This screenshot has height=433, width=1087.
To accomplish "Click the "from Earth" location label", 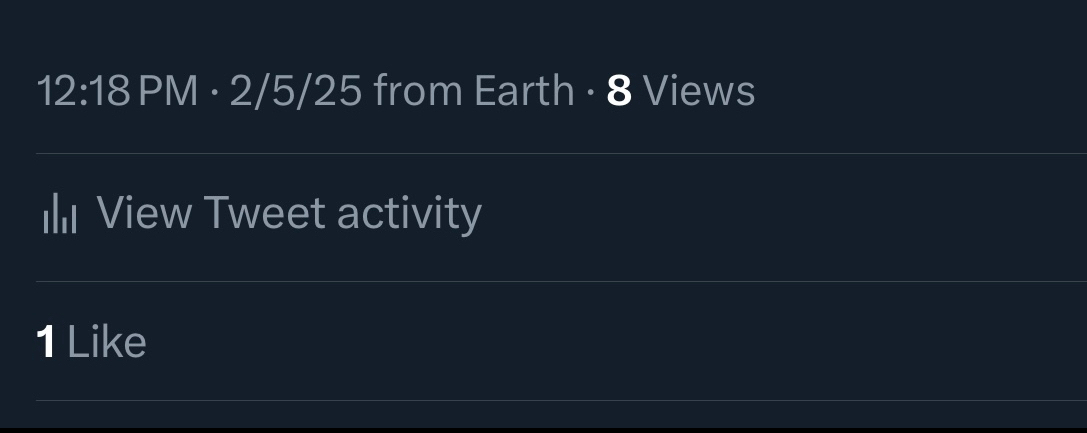I will click(473, 92).
